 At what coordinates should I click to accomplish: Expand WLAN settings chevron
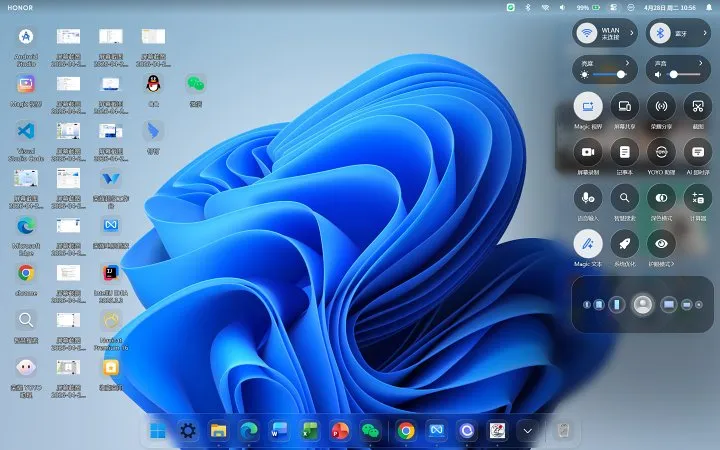(x=631, y=33)
